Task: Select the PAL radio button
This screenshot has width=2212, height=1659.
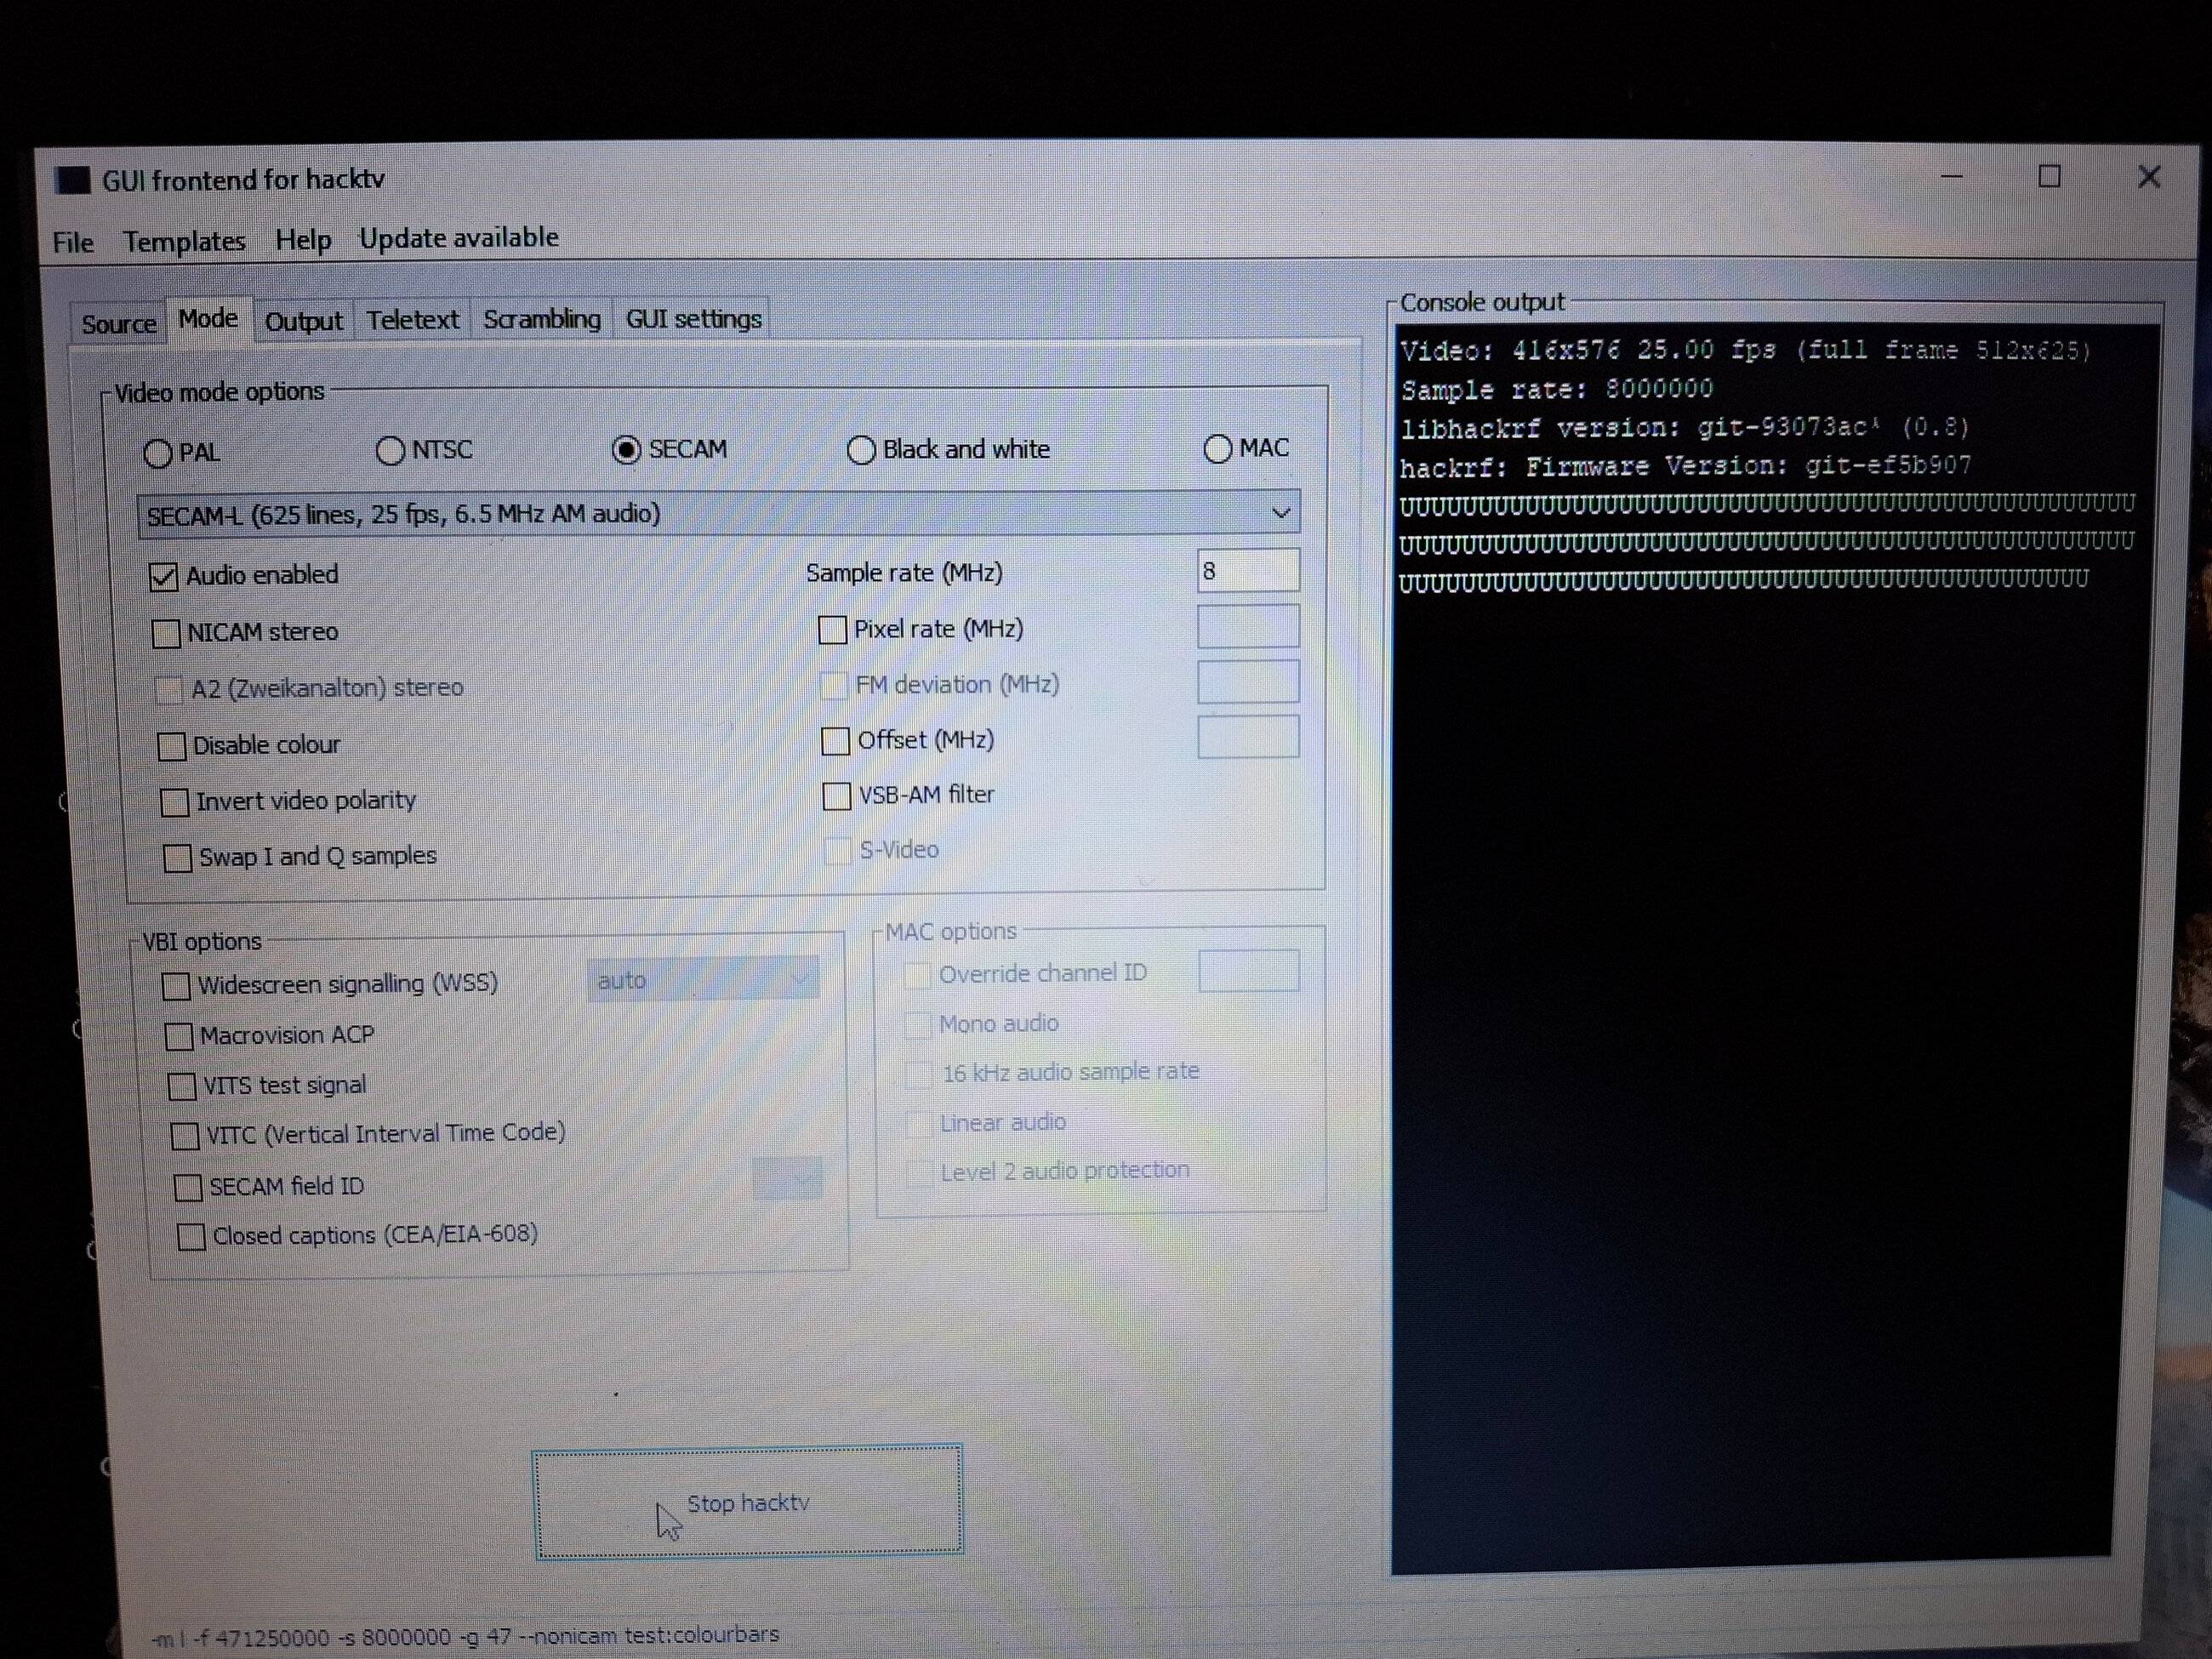Action: click(x=158, y=454)
